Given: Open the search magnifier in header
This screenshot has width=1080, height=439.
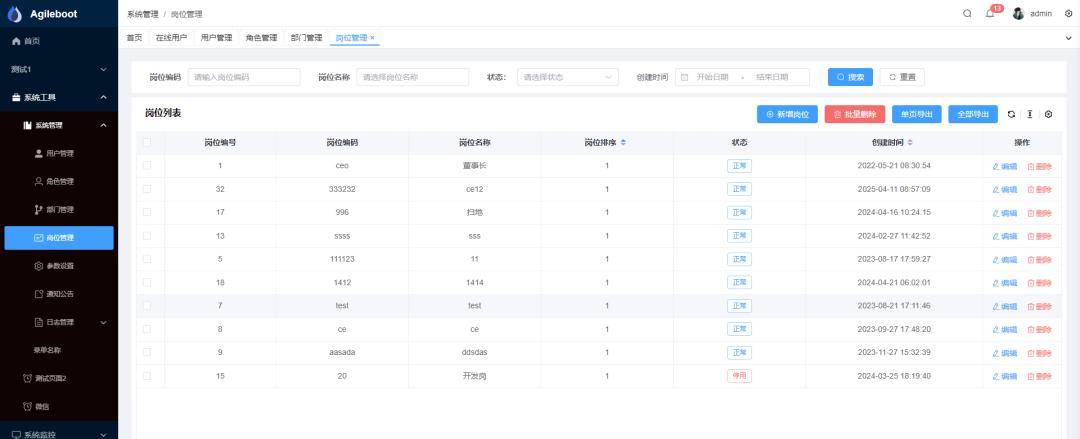Looking at the screenshot, I should [968, 14].
